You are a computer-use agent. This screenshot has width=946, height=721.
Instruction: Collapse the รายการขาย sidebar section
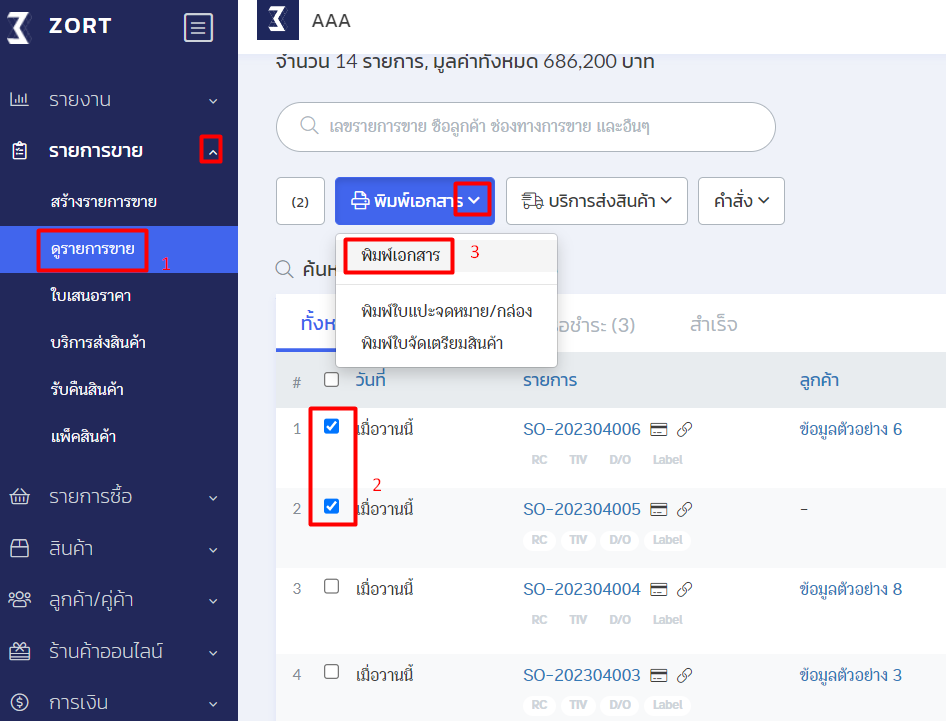211,151
